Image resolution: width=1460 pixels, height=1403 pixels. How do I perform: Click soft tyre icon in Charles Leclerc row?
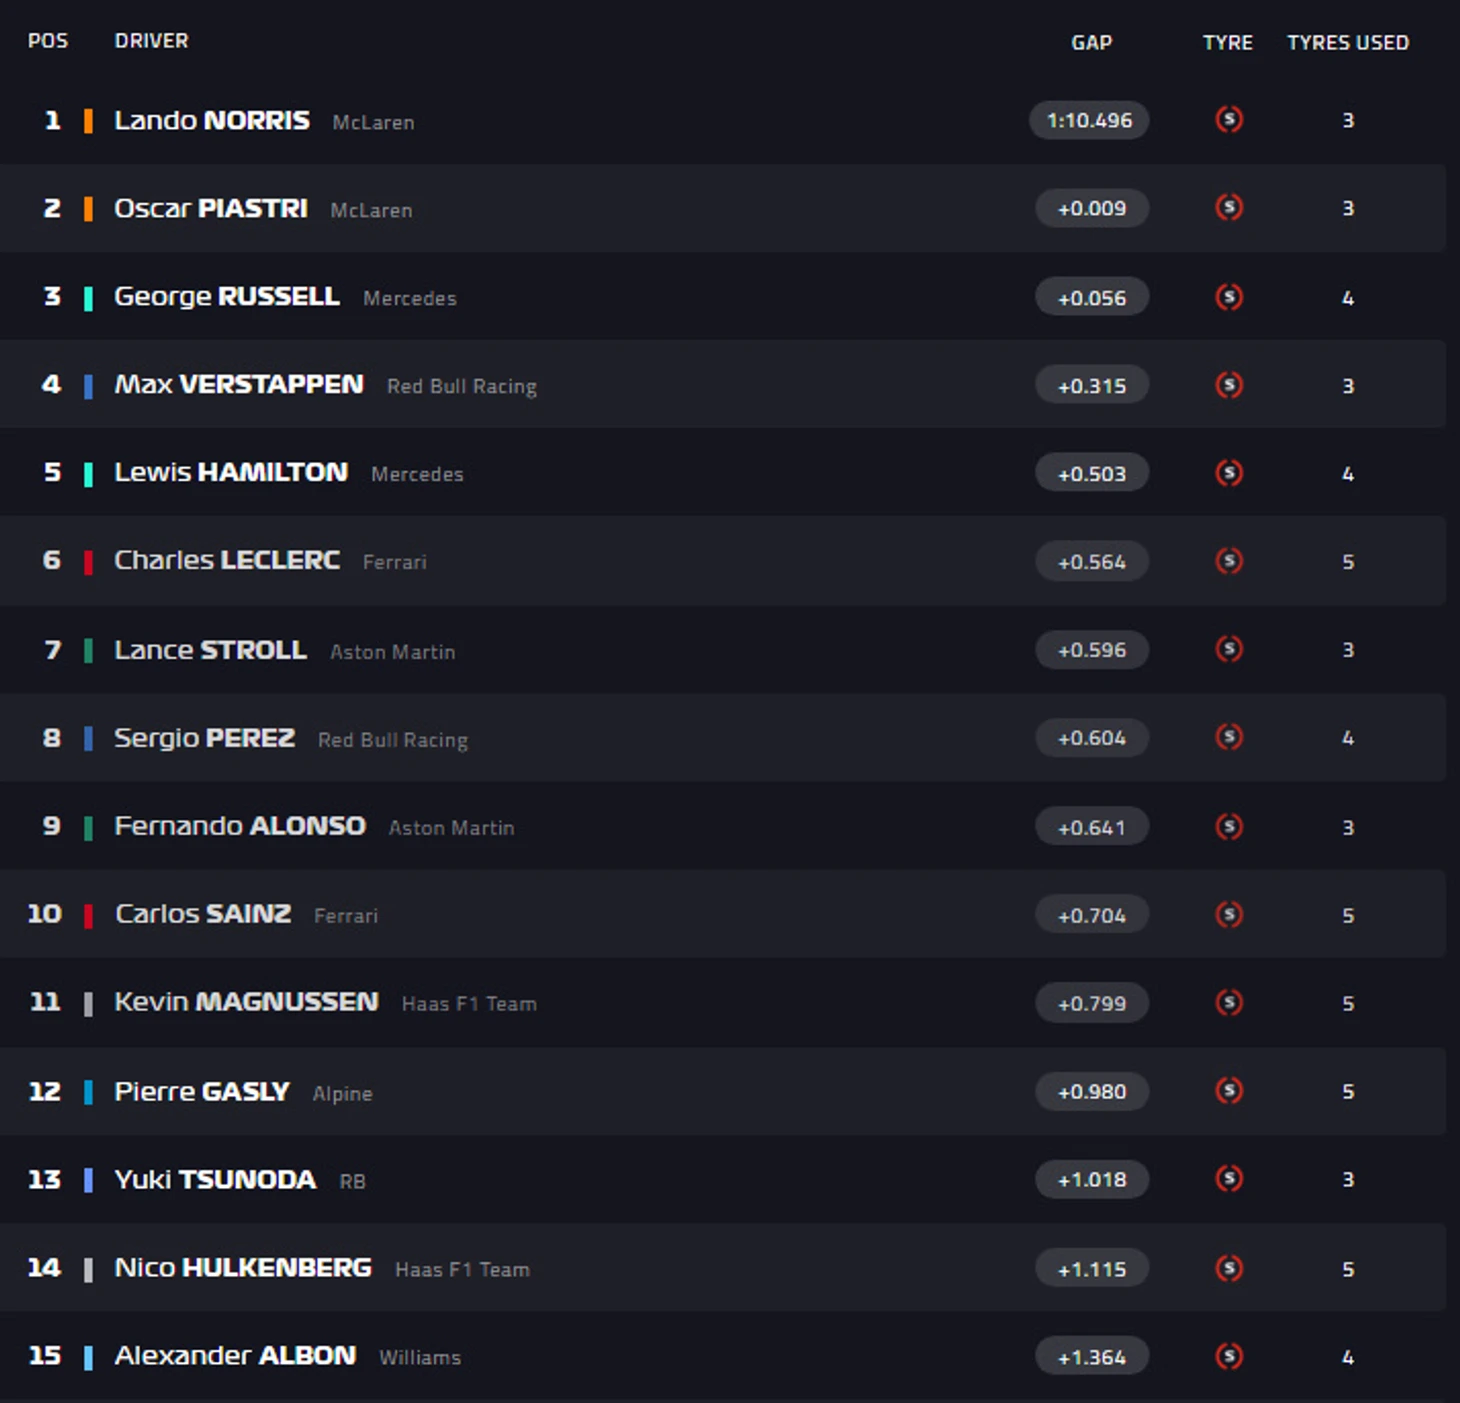click(x=1229, y=561)
